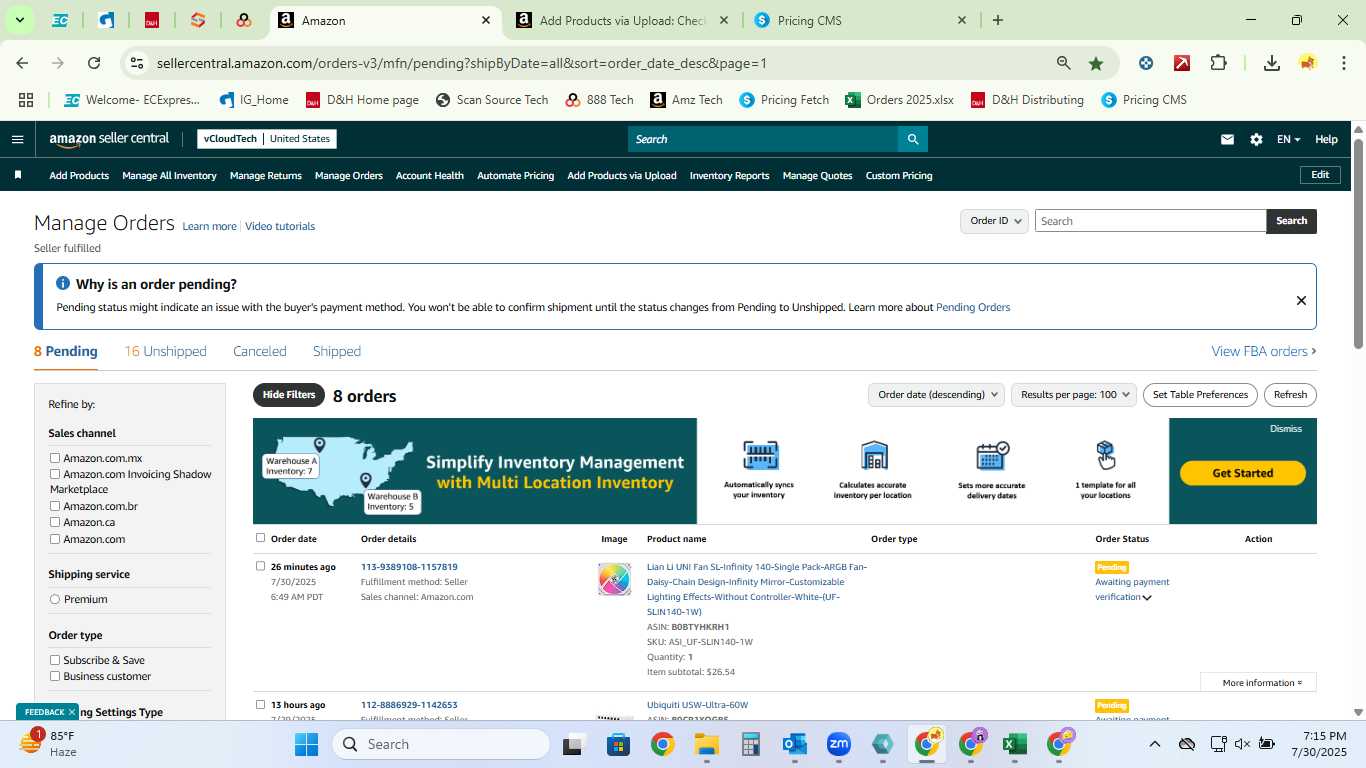Click the Lian Li fan product thumbnail
The image size is (1366, 768).
(x=614, y=579)
